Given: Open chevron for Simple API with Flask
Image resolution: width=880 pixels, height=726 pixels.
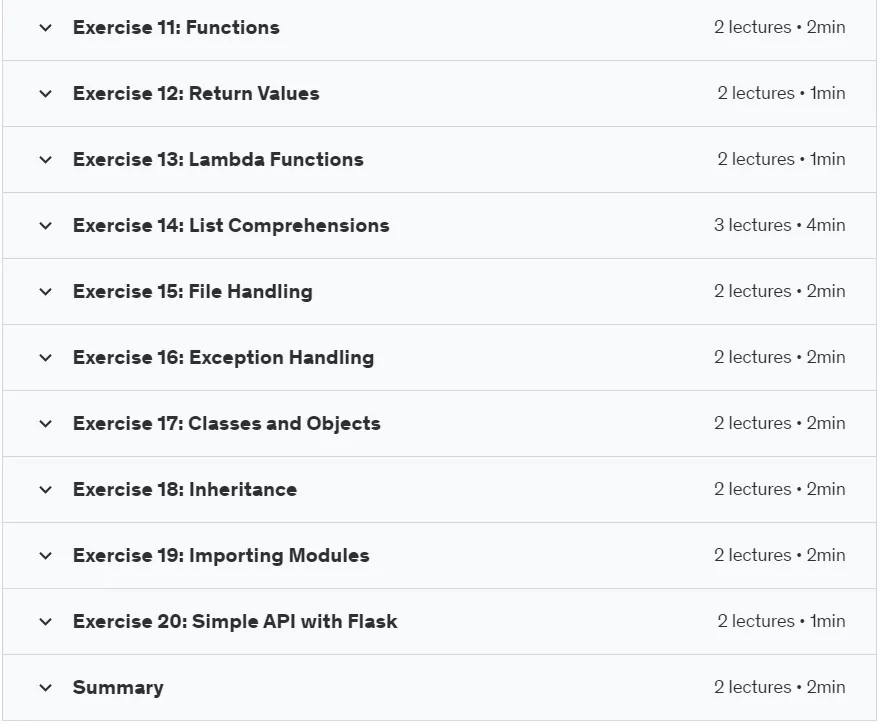Looking at the screenshot, I should (x=45, y=622).
